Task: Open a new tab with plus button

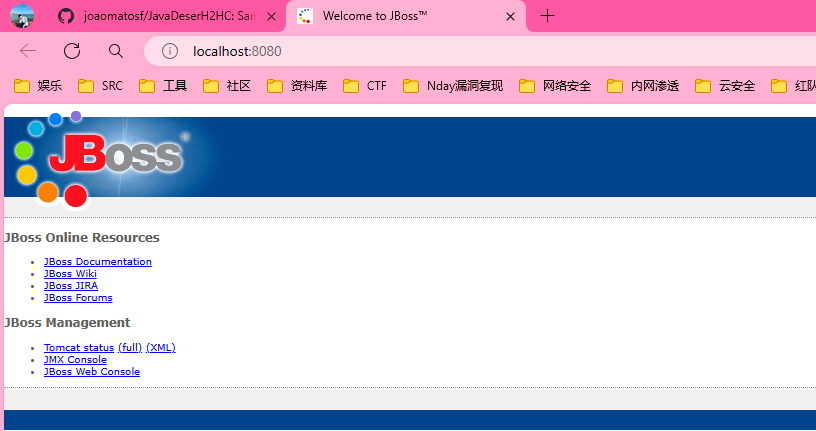Action: point(547,16)
